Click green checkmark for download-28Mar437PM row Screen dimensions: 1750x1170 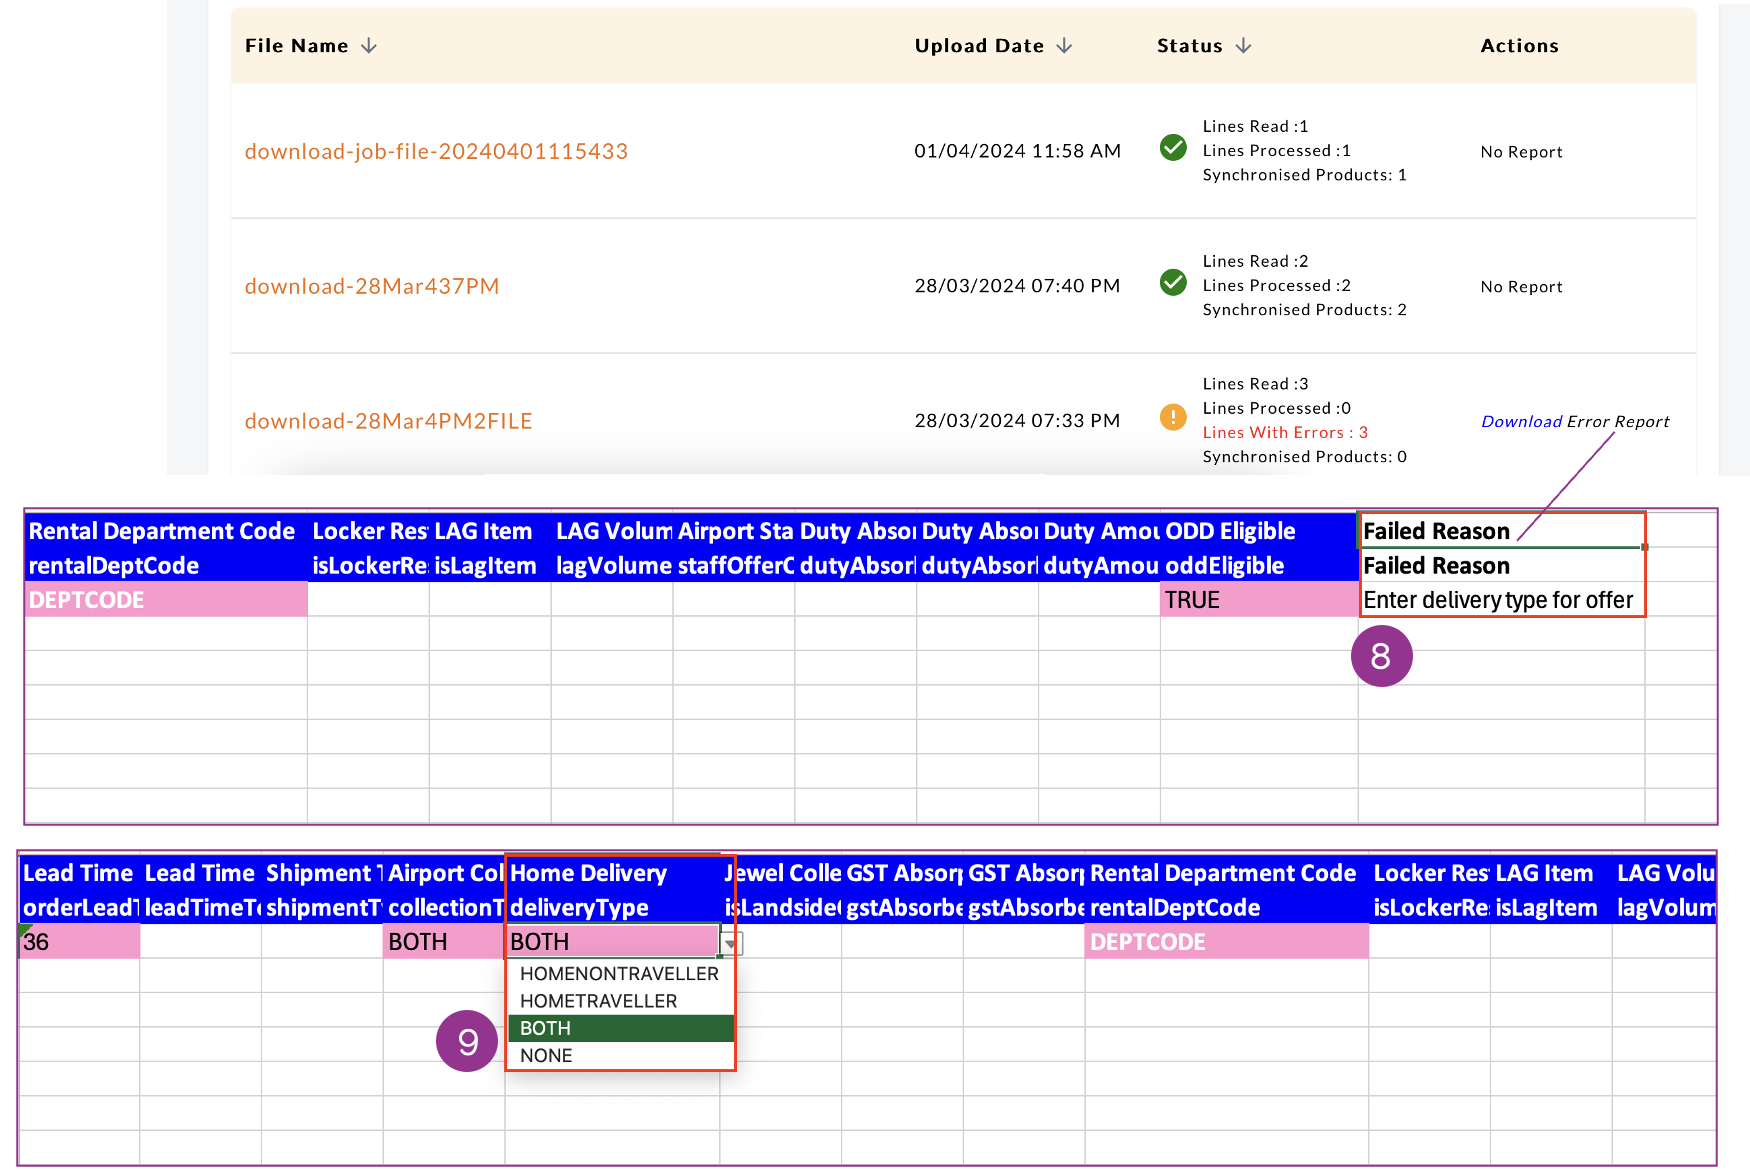[x=1173, y=283]
